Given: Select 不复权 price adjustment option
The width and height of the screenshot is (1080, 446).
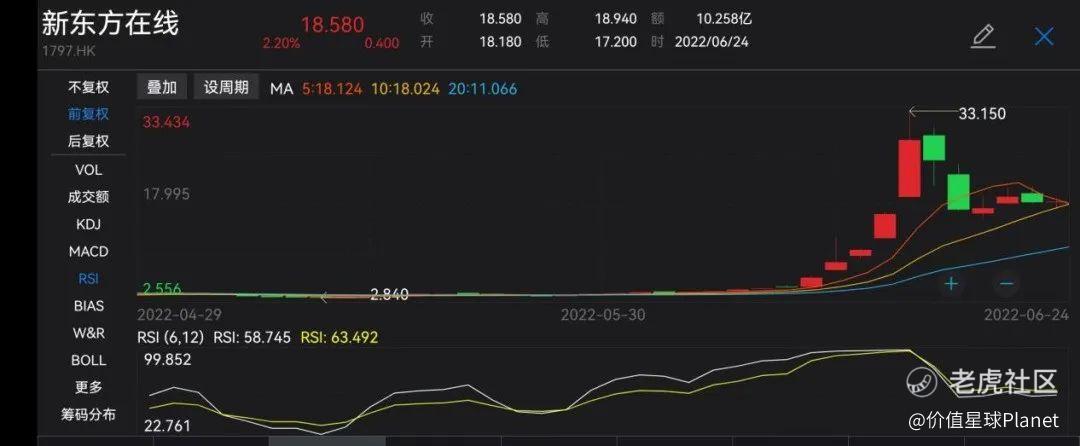Looking at the screenshot, I should click(88, 87).
